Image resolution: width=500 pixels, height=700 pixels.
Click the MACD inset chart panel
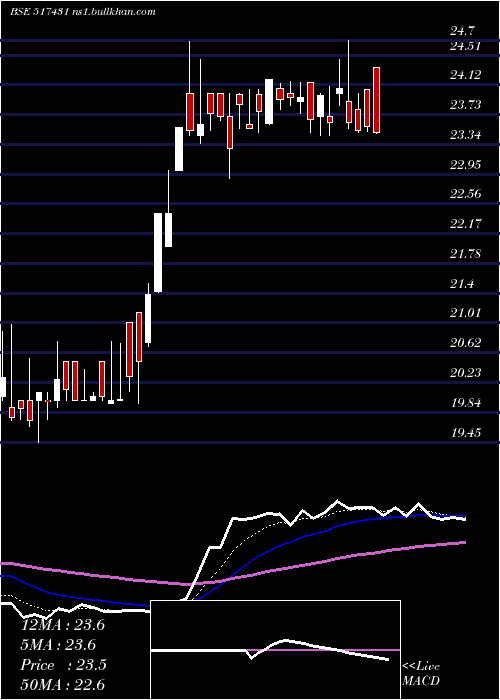tap(275, 650)
